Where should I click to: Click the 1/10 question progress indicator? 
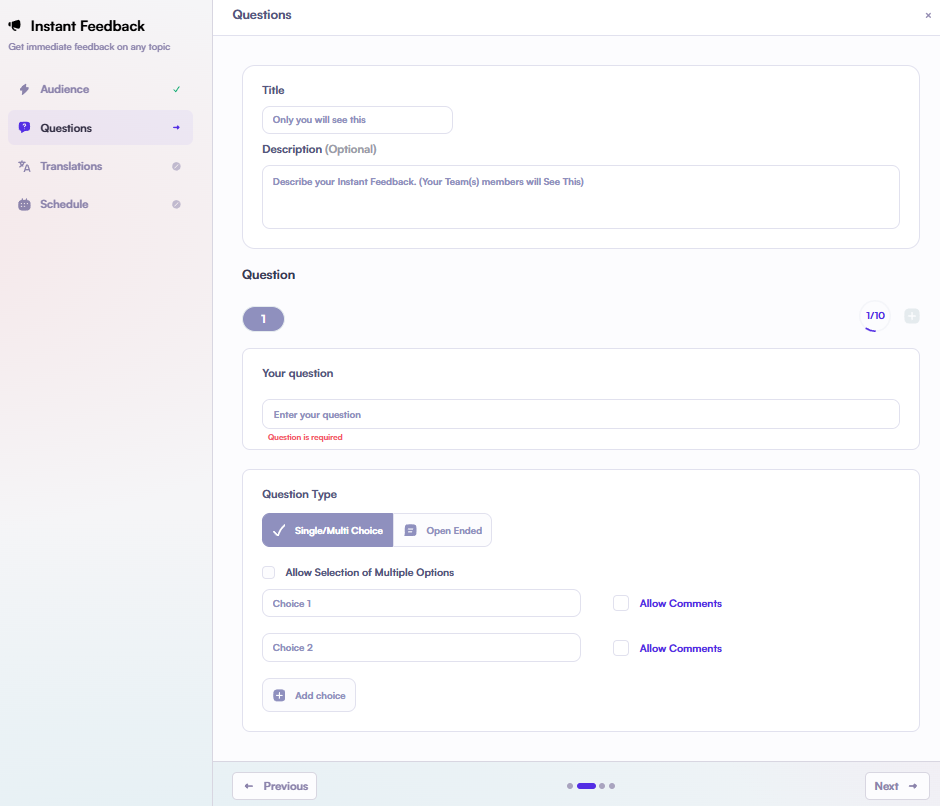tap(874, 316)
